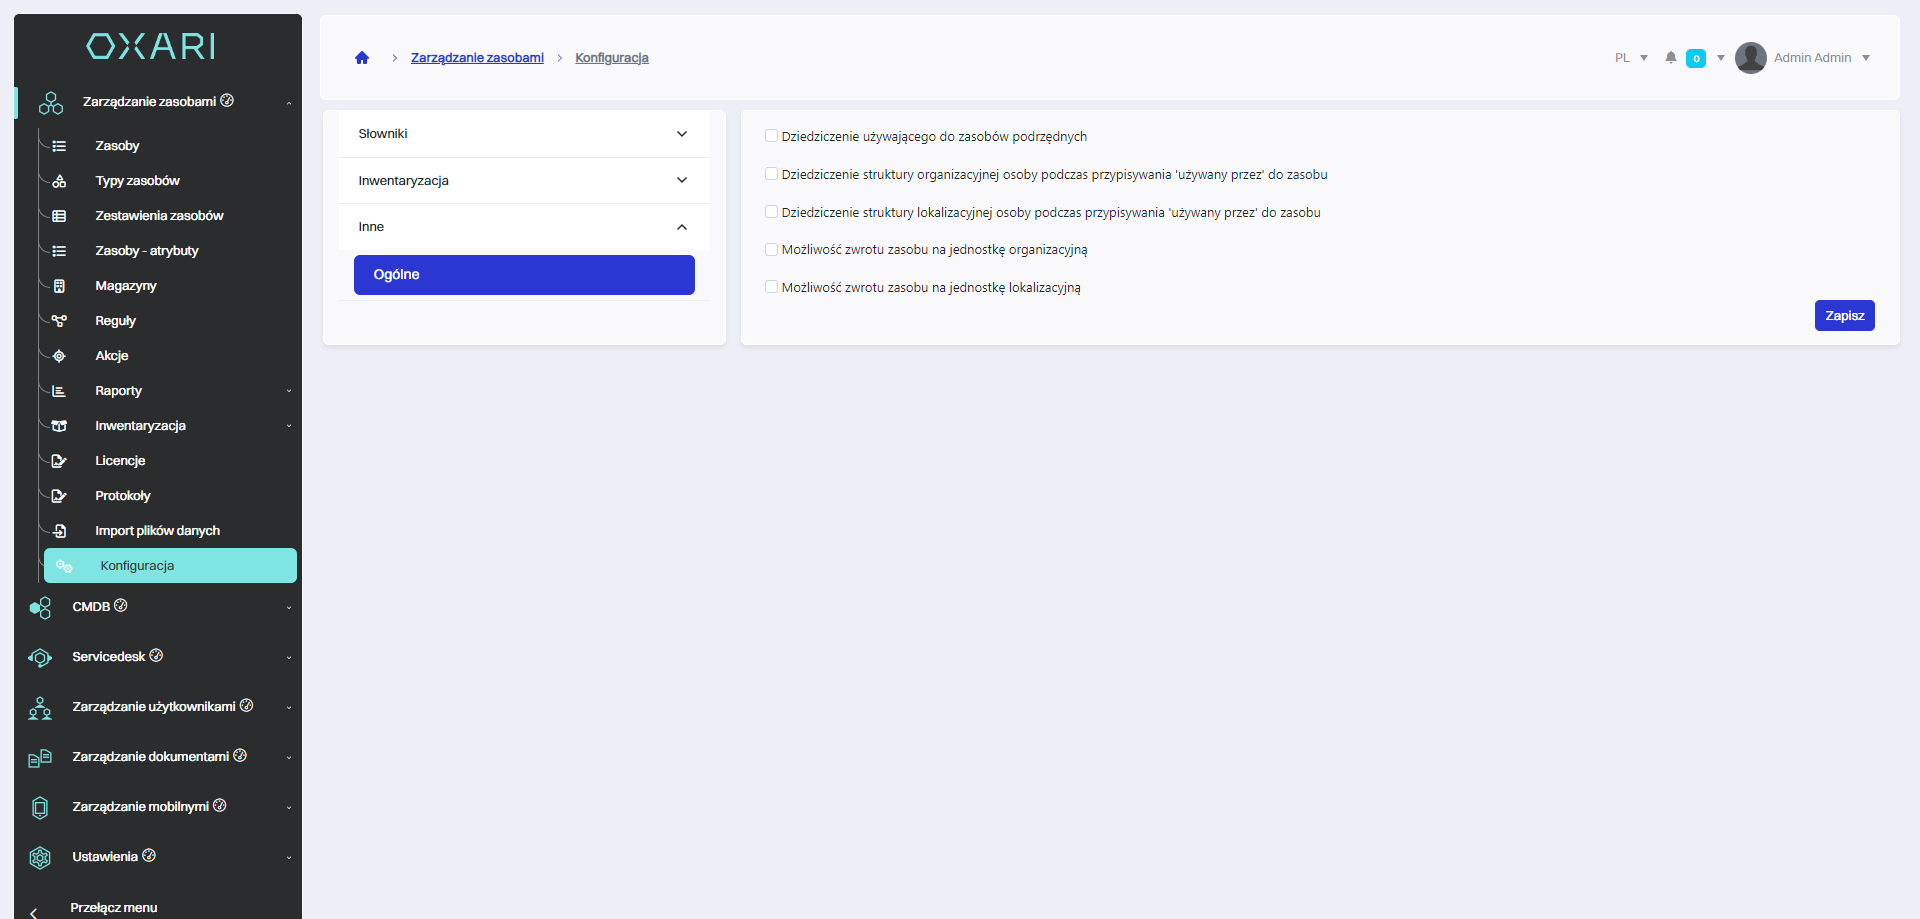Click the Servicedesk headset icon
Screen dimensions: 1920x919
click(x=40, y=657)
